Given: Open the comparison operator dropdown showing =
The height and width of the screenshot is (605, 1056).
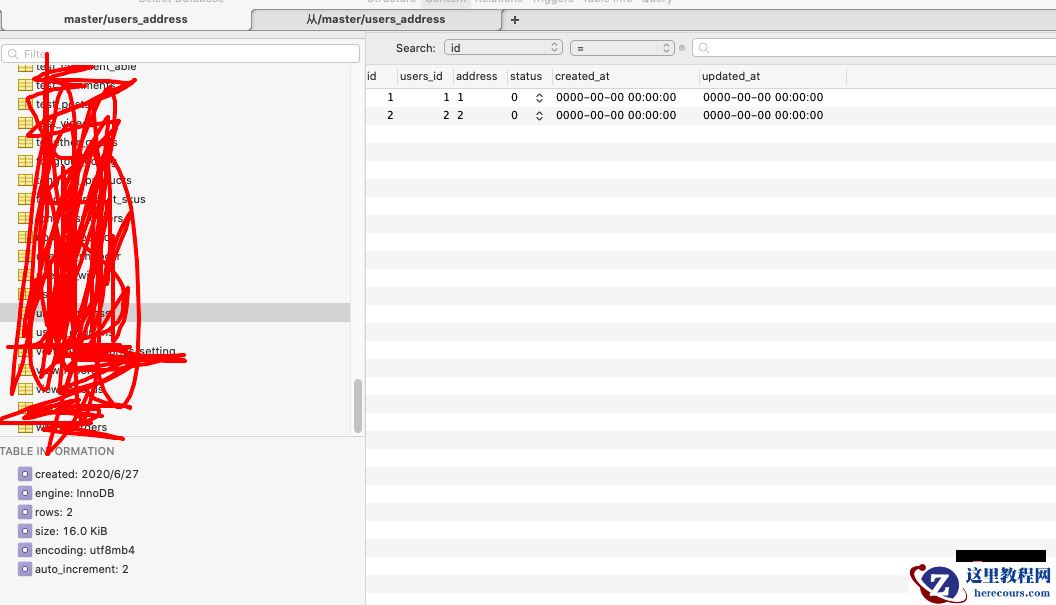Looking at the screenshot, I should pyautogui.click(x=622, y=48).
